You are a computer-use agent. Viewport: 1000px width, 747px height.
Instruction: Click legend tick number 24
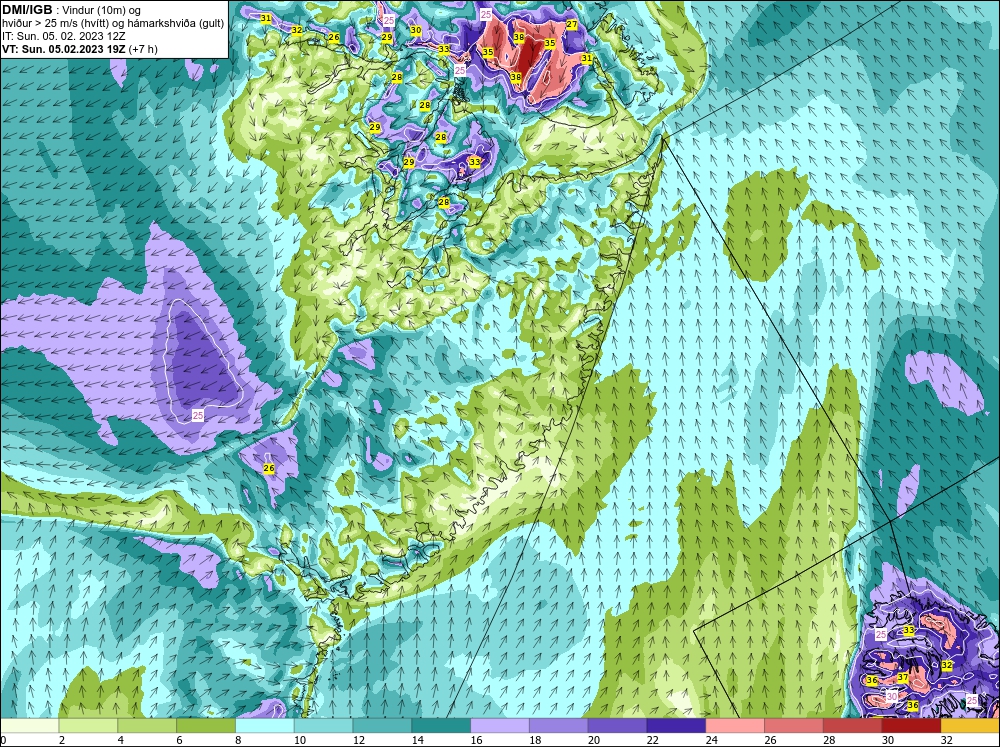(712, 740)
